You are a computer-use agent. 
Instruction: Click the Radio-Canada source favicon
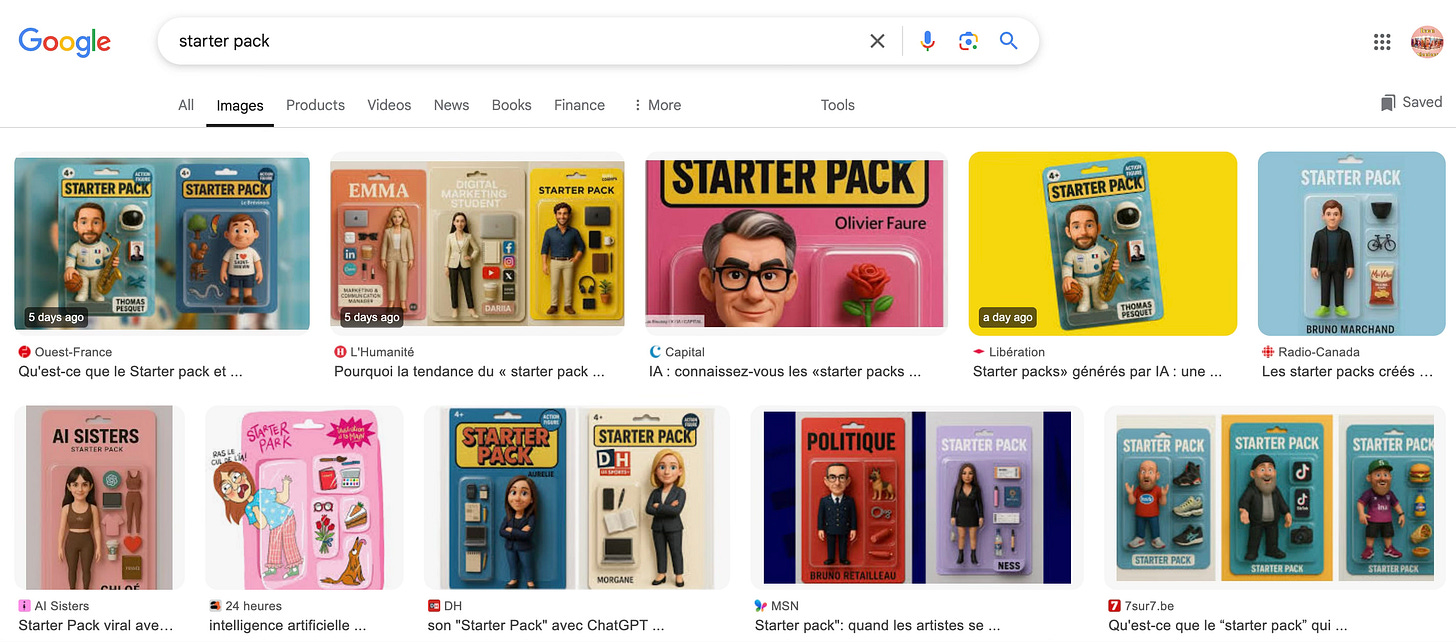coord(1268,352)
